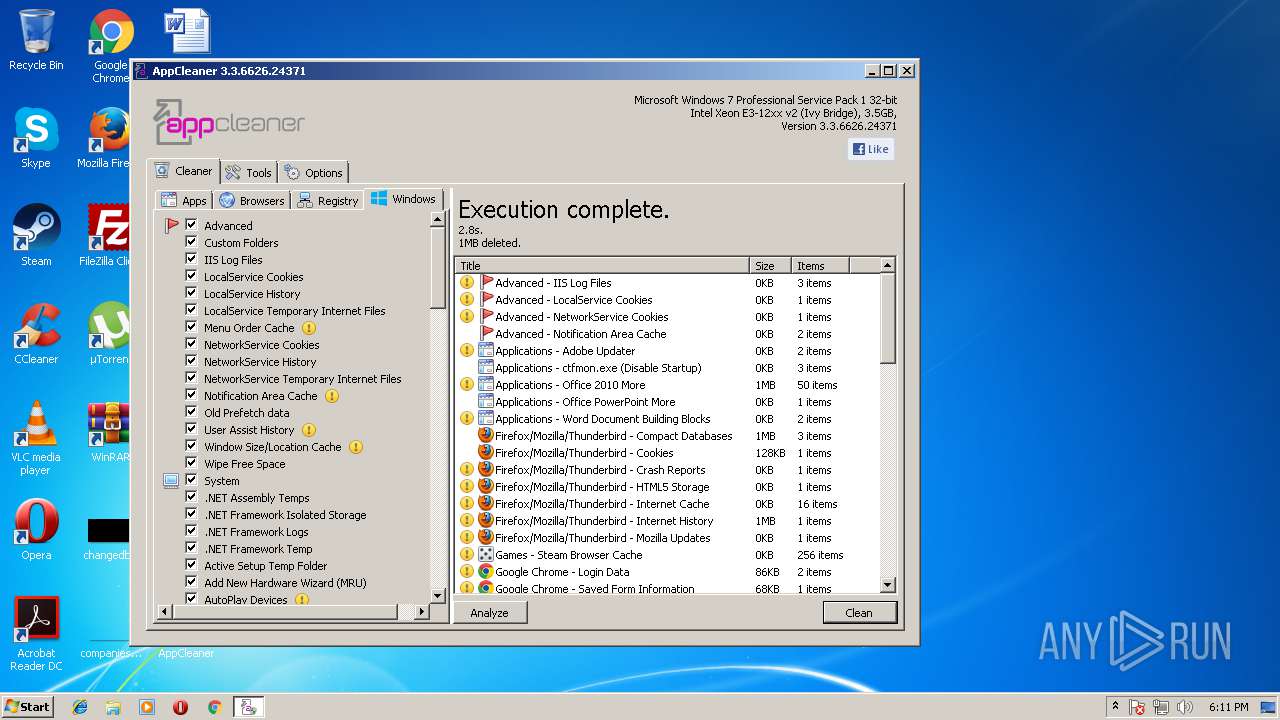Screen dimensions: 1280x720
Task: Switch to the Tools tab
Action: [248, 172]
